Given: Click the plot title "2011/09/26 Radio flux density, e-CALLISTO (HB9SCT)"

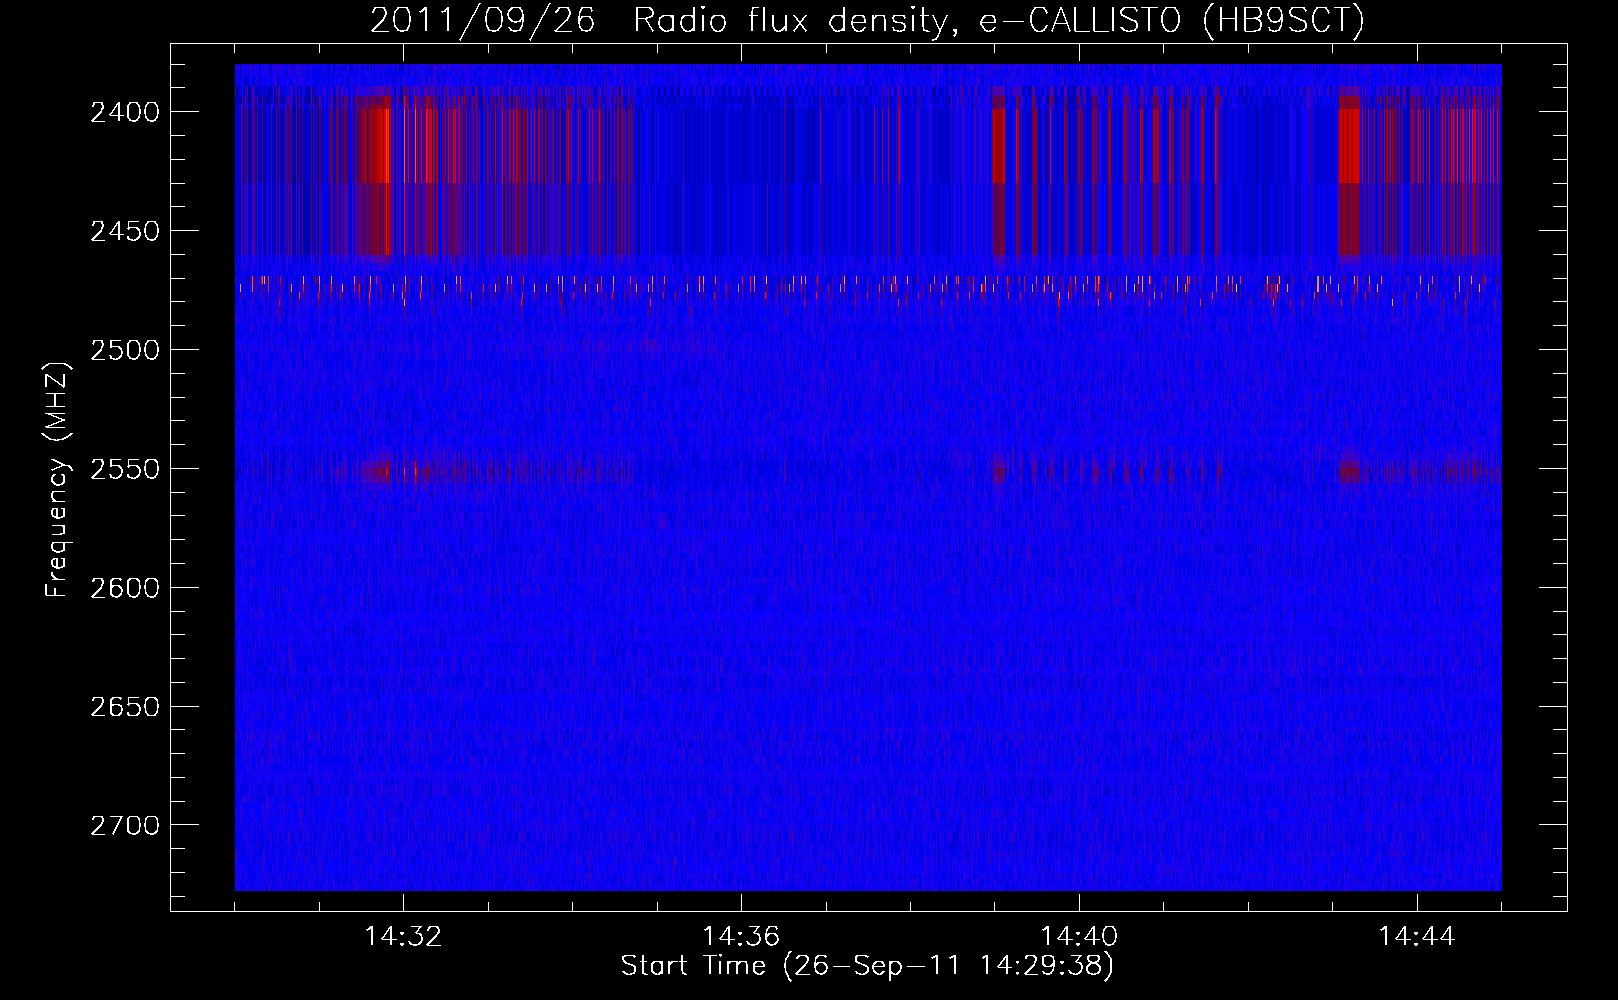Looking at the screenshot, I should click(867, 20).
